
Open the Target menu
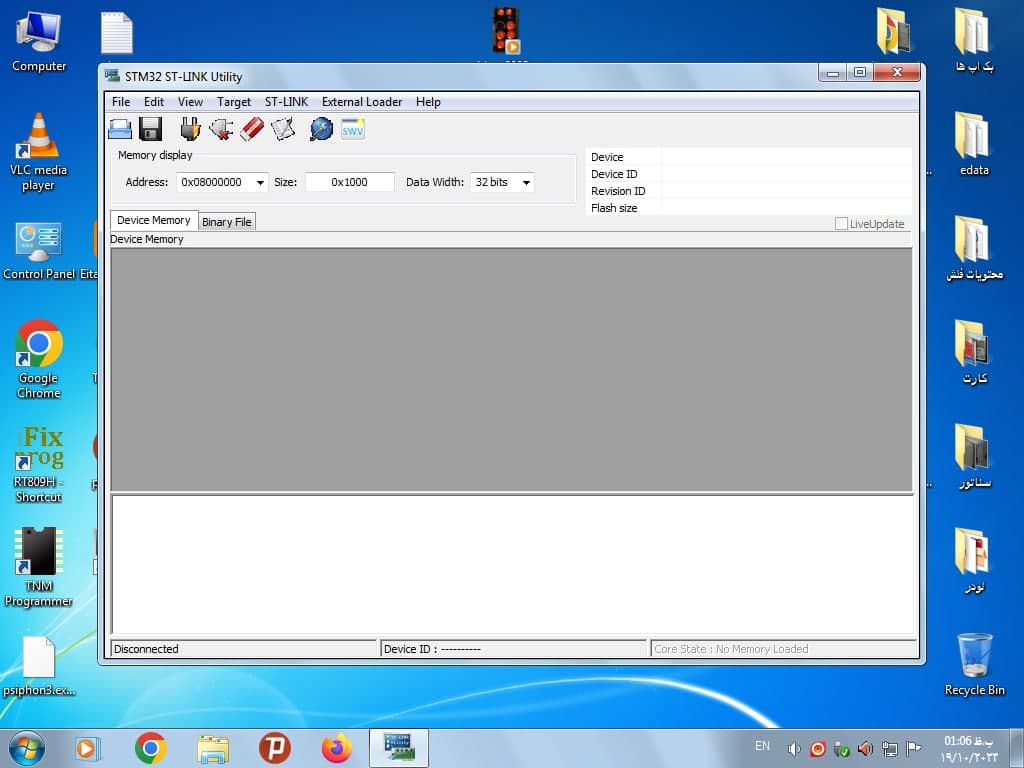[x=234, y=102]
